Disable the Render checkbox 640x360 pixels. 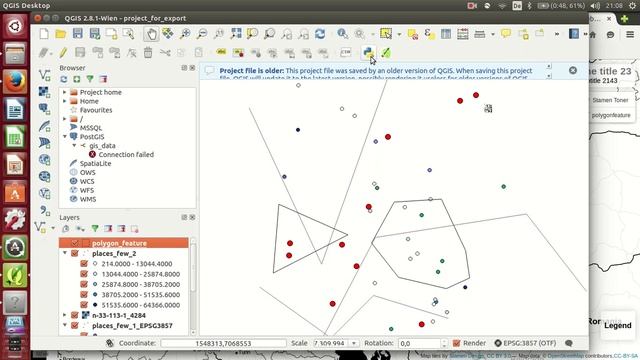pyautogui.click(x=457, y=343)
